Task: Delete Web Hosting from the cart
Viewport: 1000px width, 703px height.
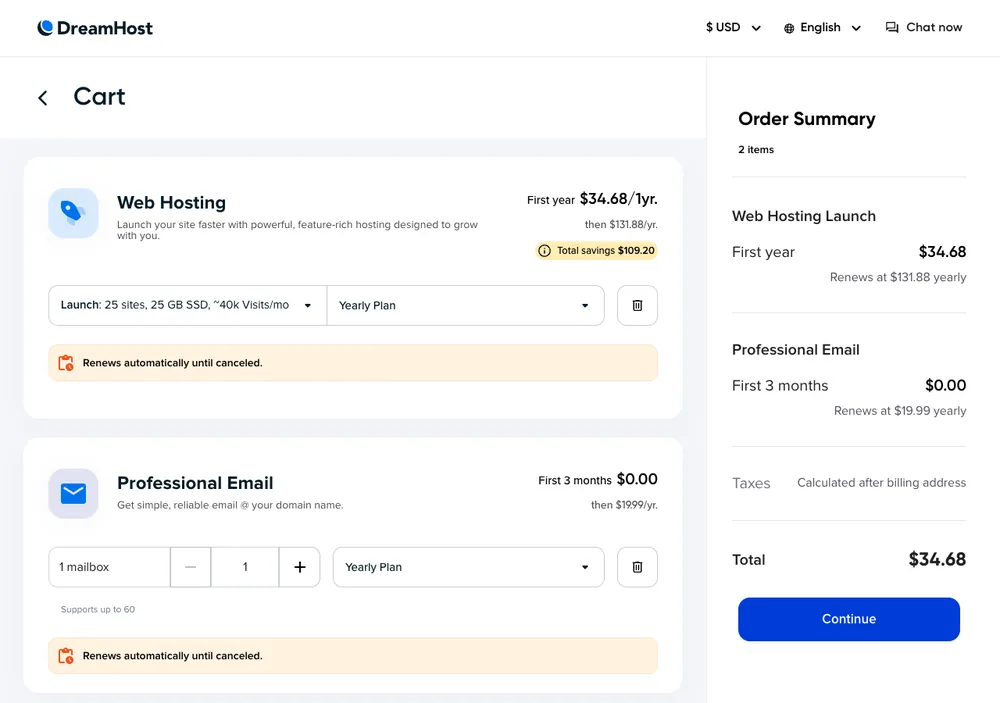Action: click(637, 306)
